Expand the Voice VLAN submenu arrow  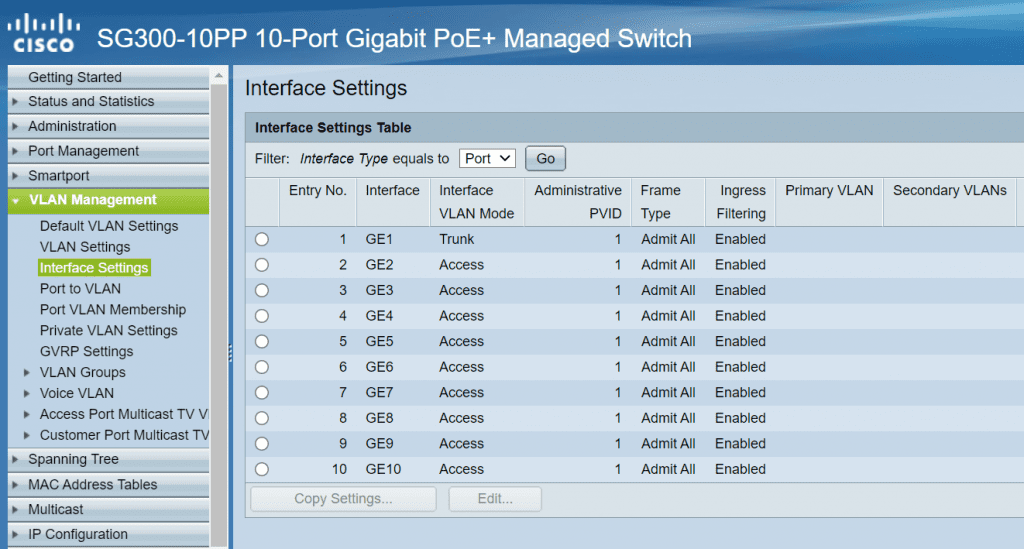[27, 394]
